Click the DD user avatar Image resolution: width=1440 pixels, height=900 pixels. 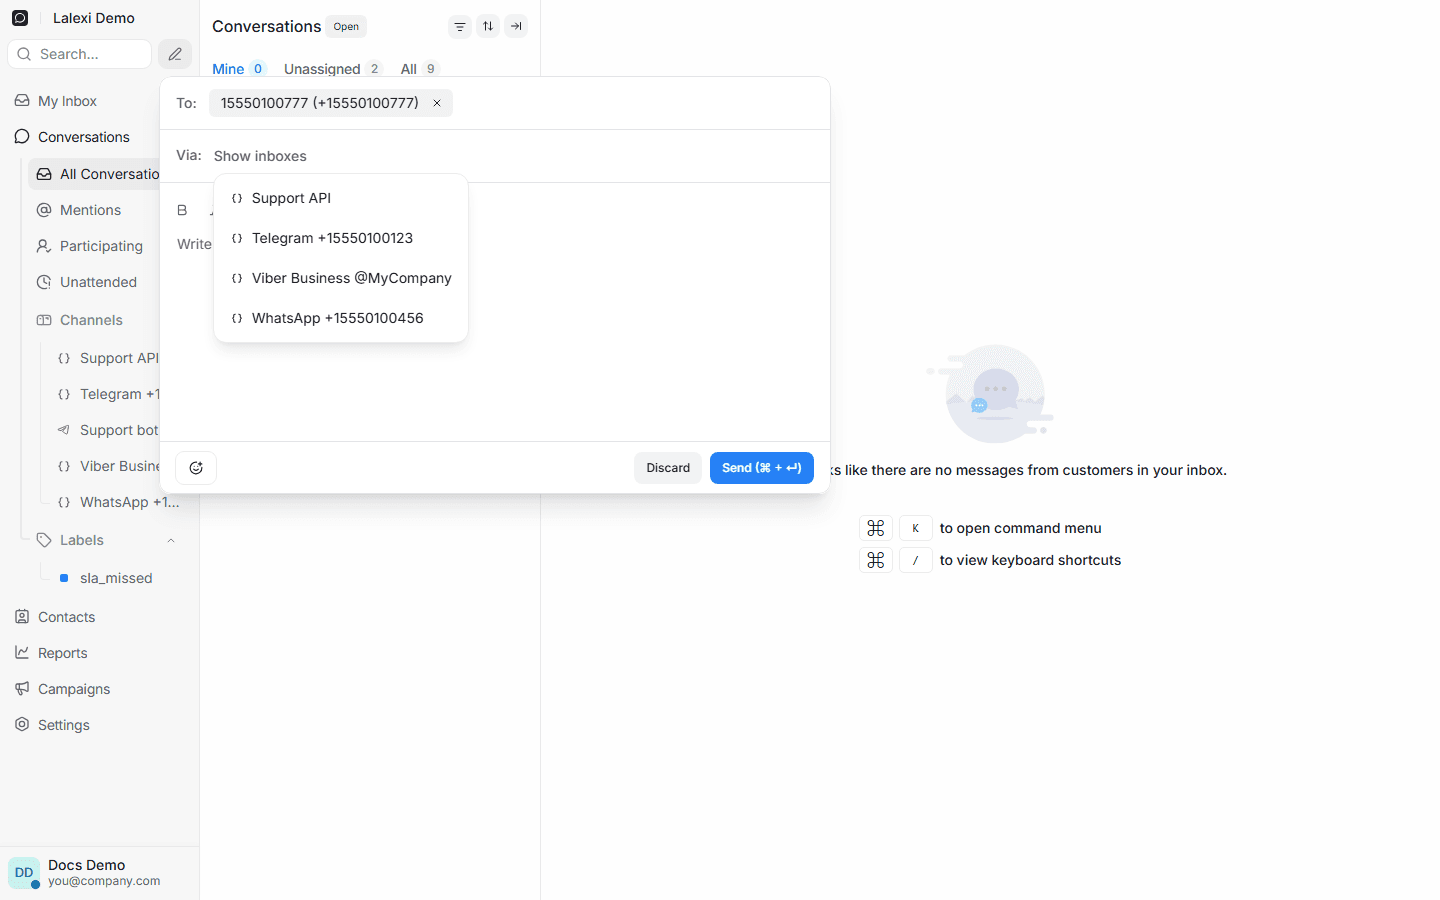24,873
